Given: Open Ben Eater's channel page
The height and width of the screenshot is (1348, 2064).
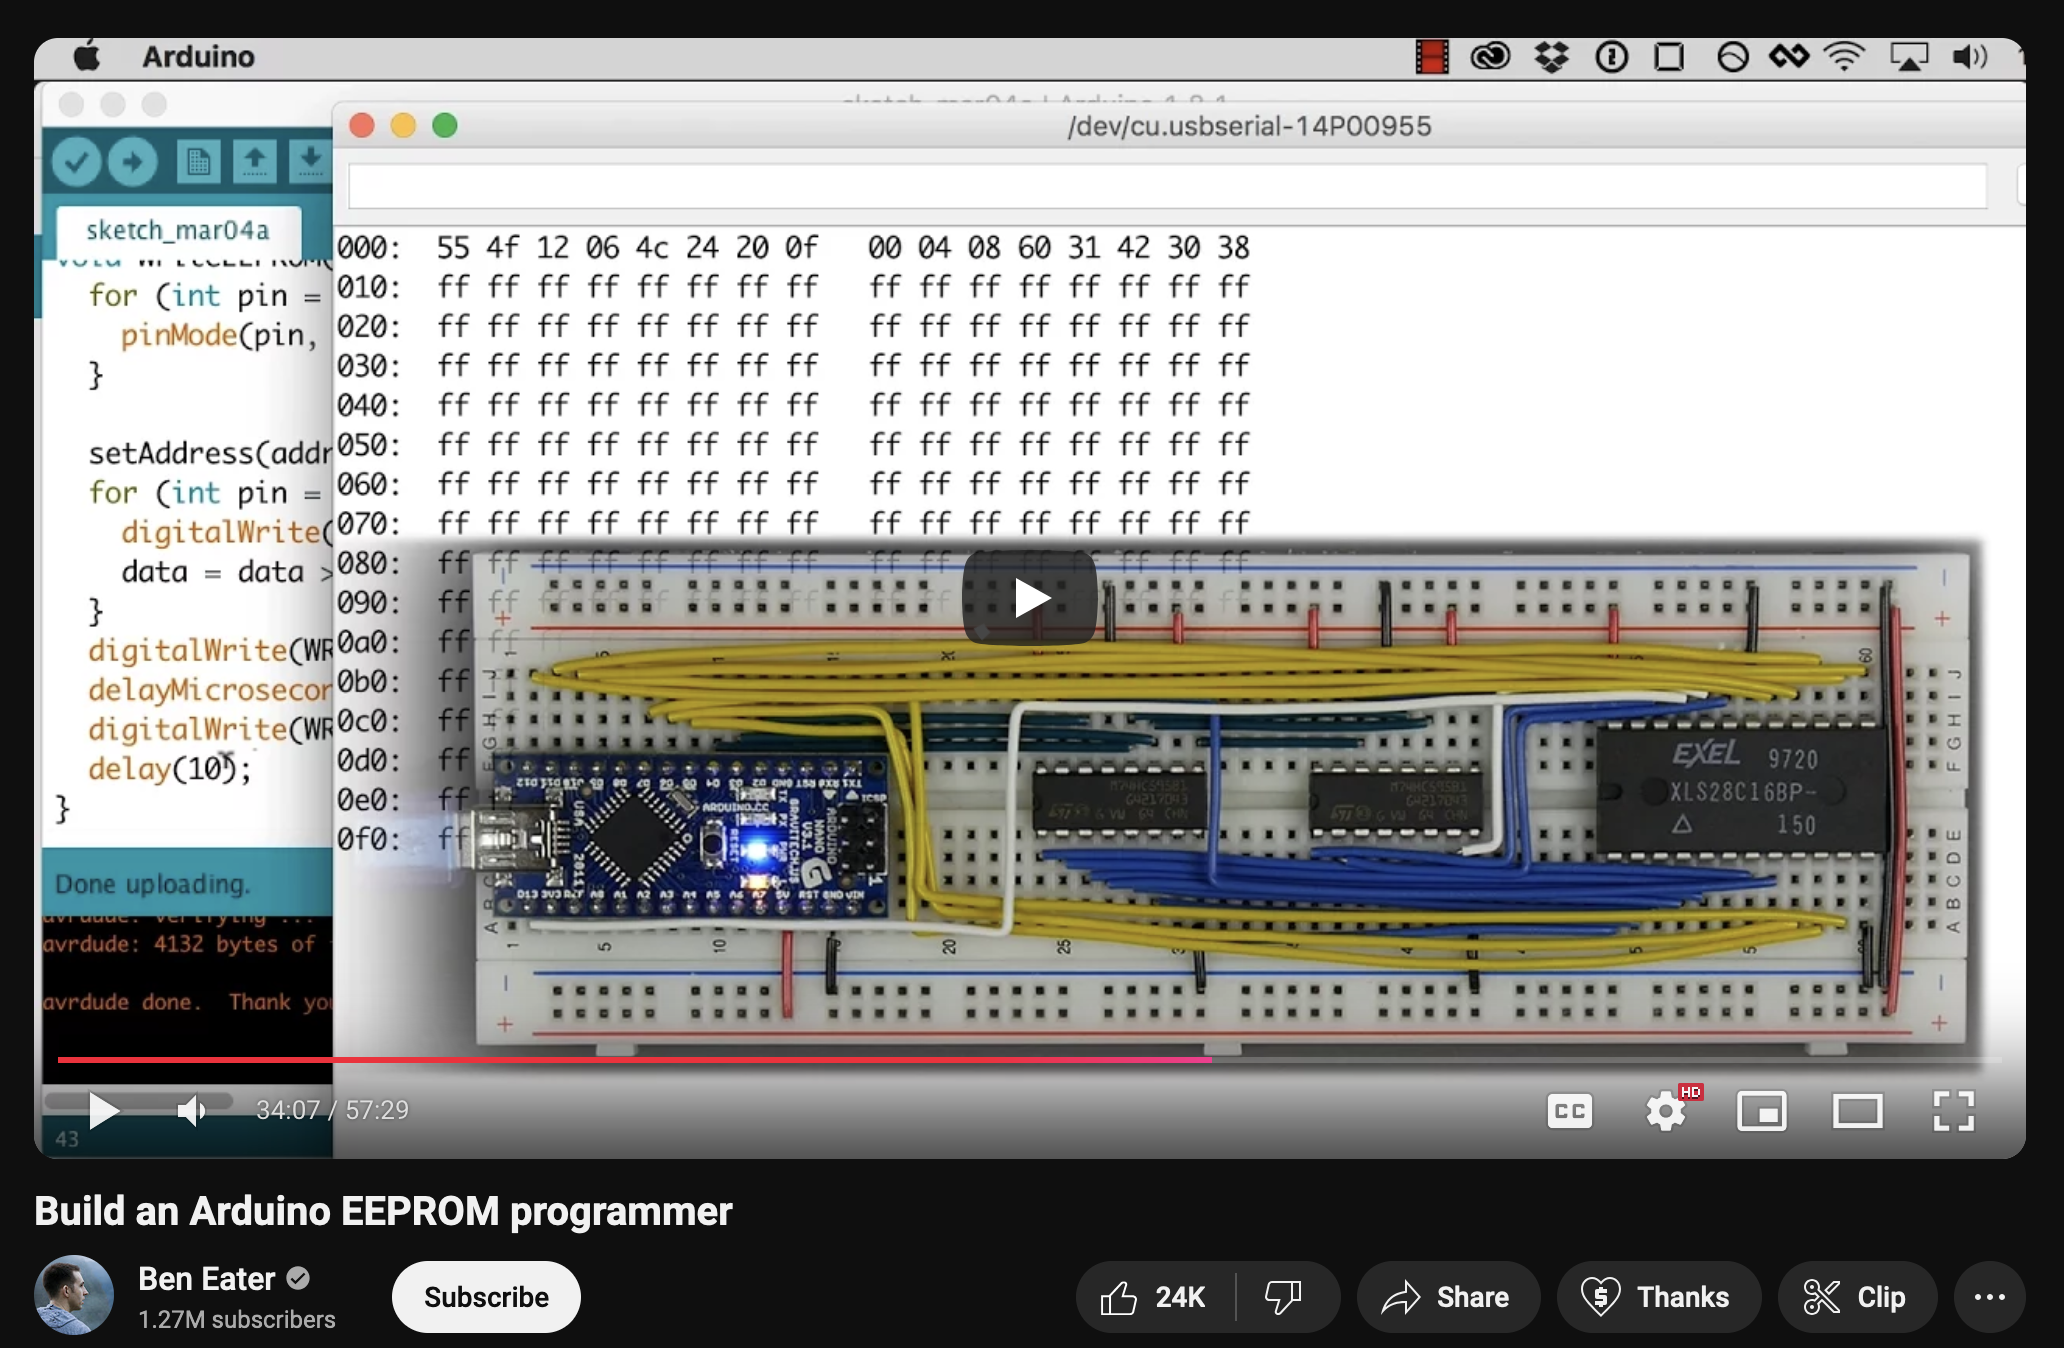Looking at the screenshot, I should tap(204, 1279).
